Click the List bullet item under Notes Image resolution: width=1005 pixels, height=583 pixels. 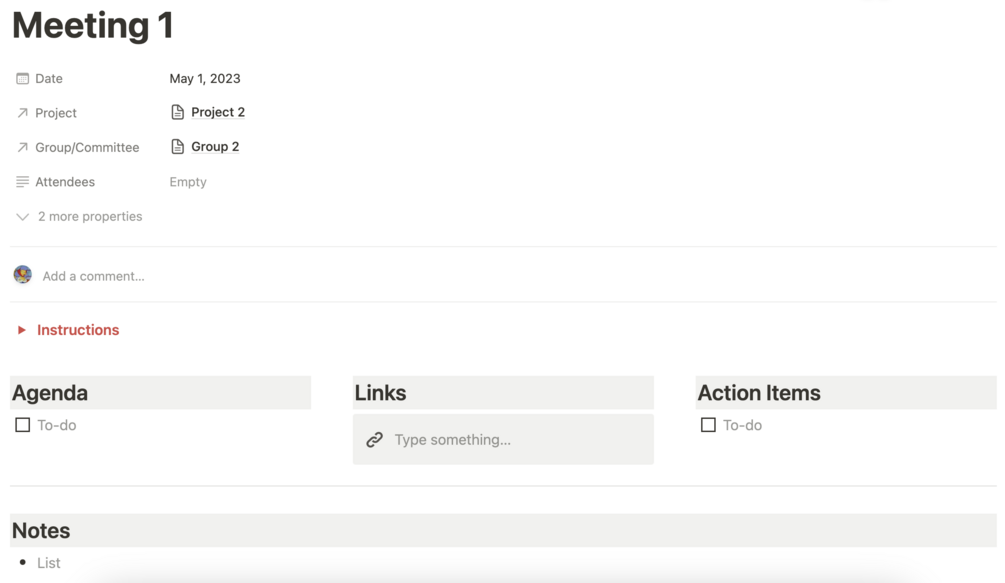pyautogui.click(x=49, y=563)
